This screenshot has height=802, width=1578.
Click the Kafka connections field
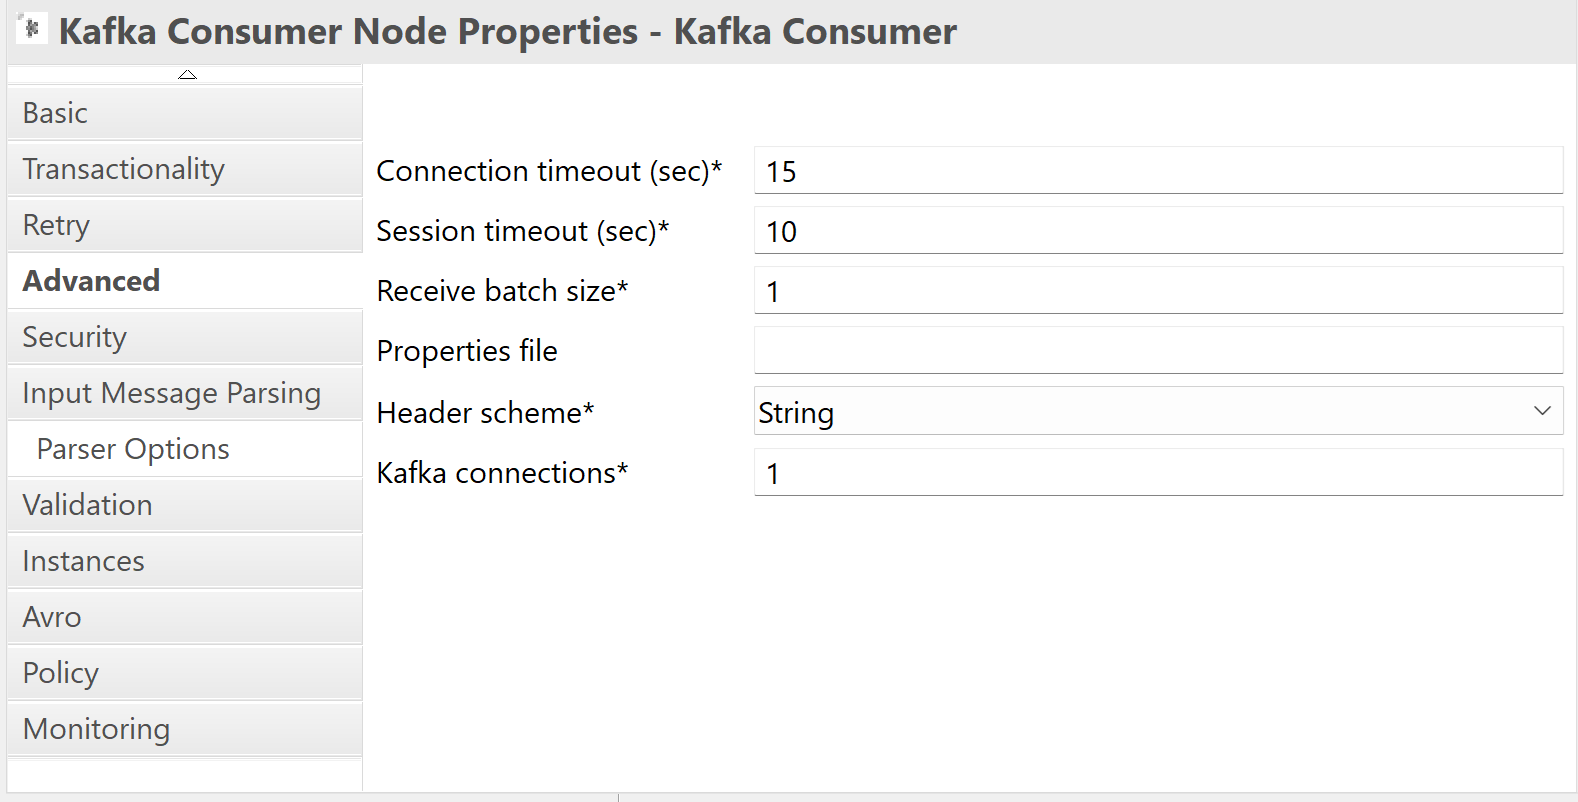coord(1158,473)
